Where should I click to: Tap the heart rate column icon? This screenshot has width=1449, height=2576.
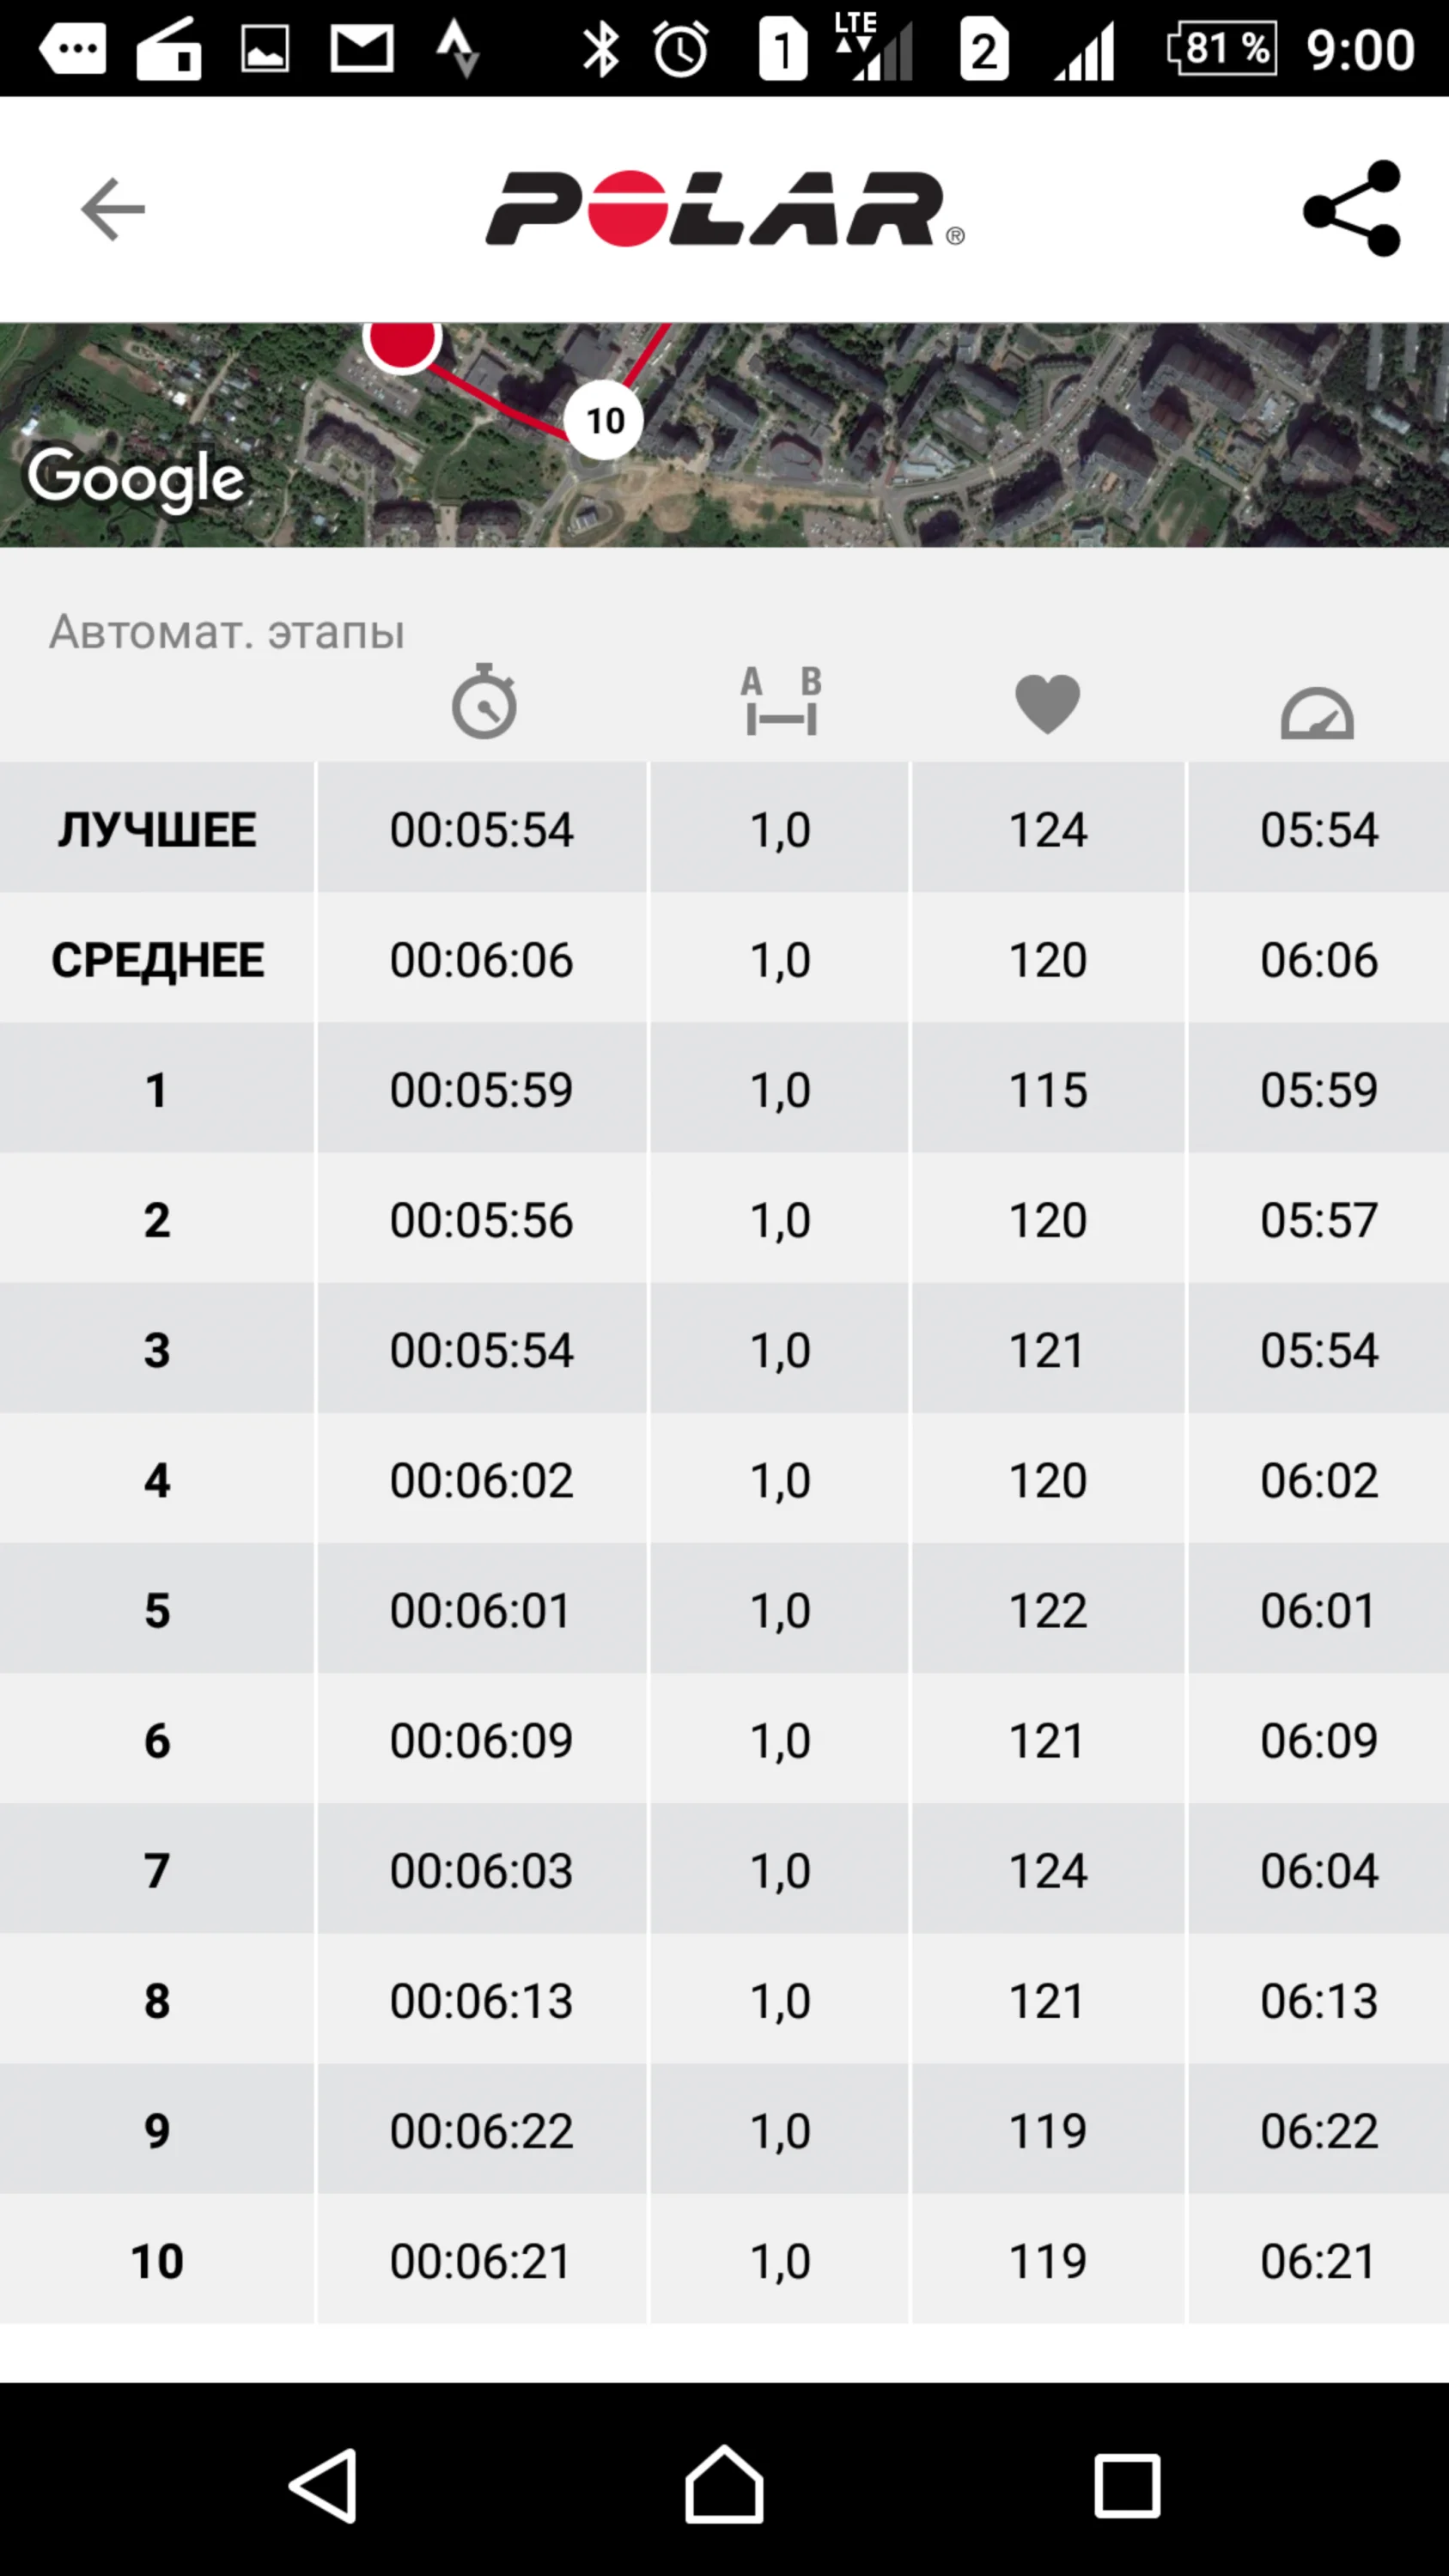[x=1047, y=703]
